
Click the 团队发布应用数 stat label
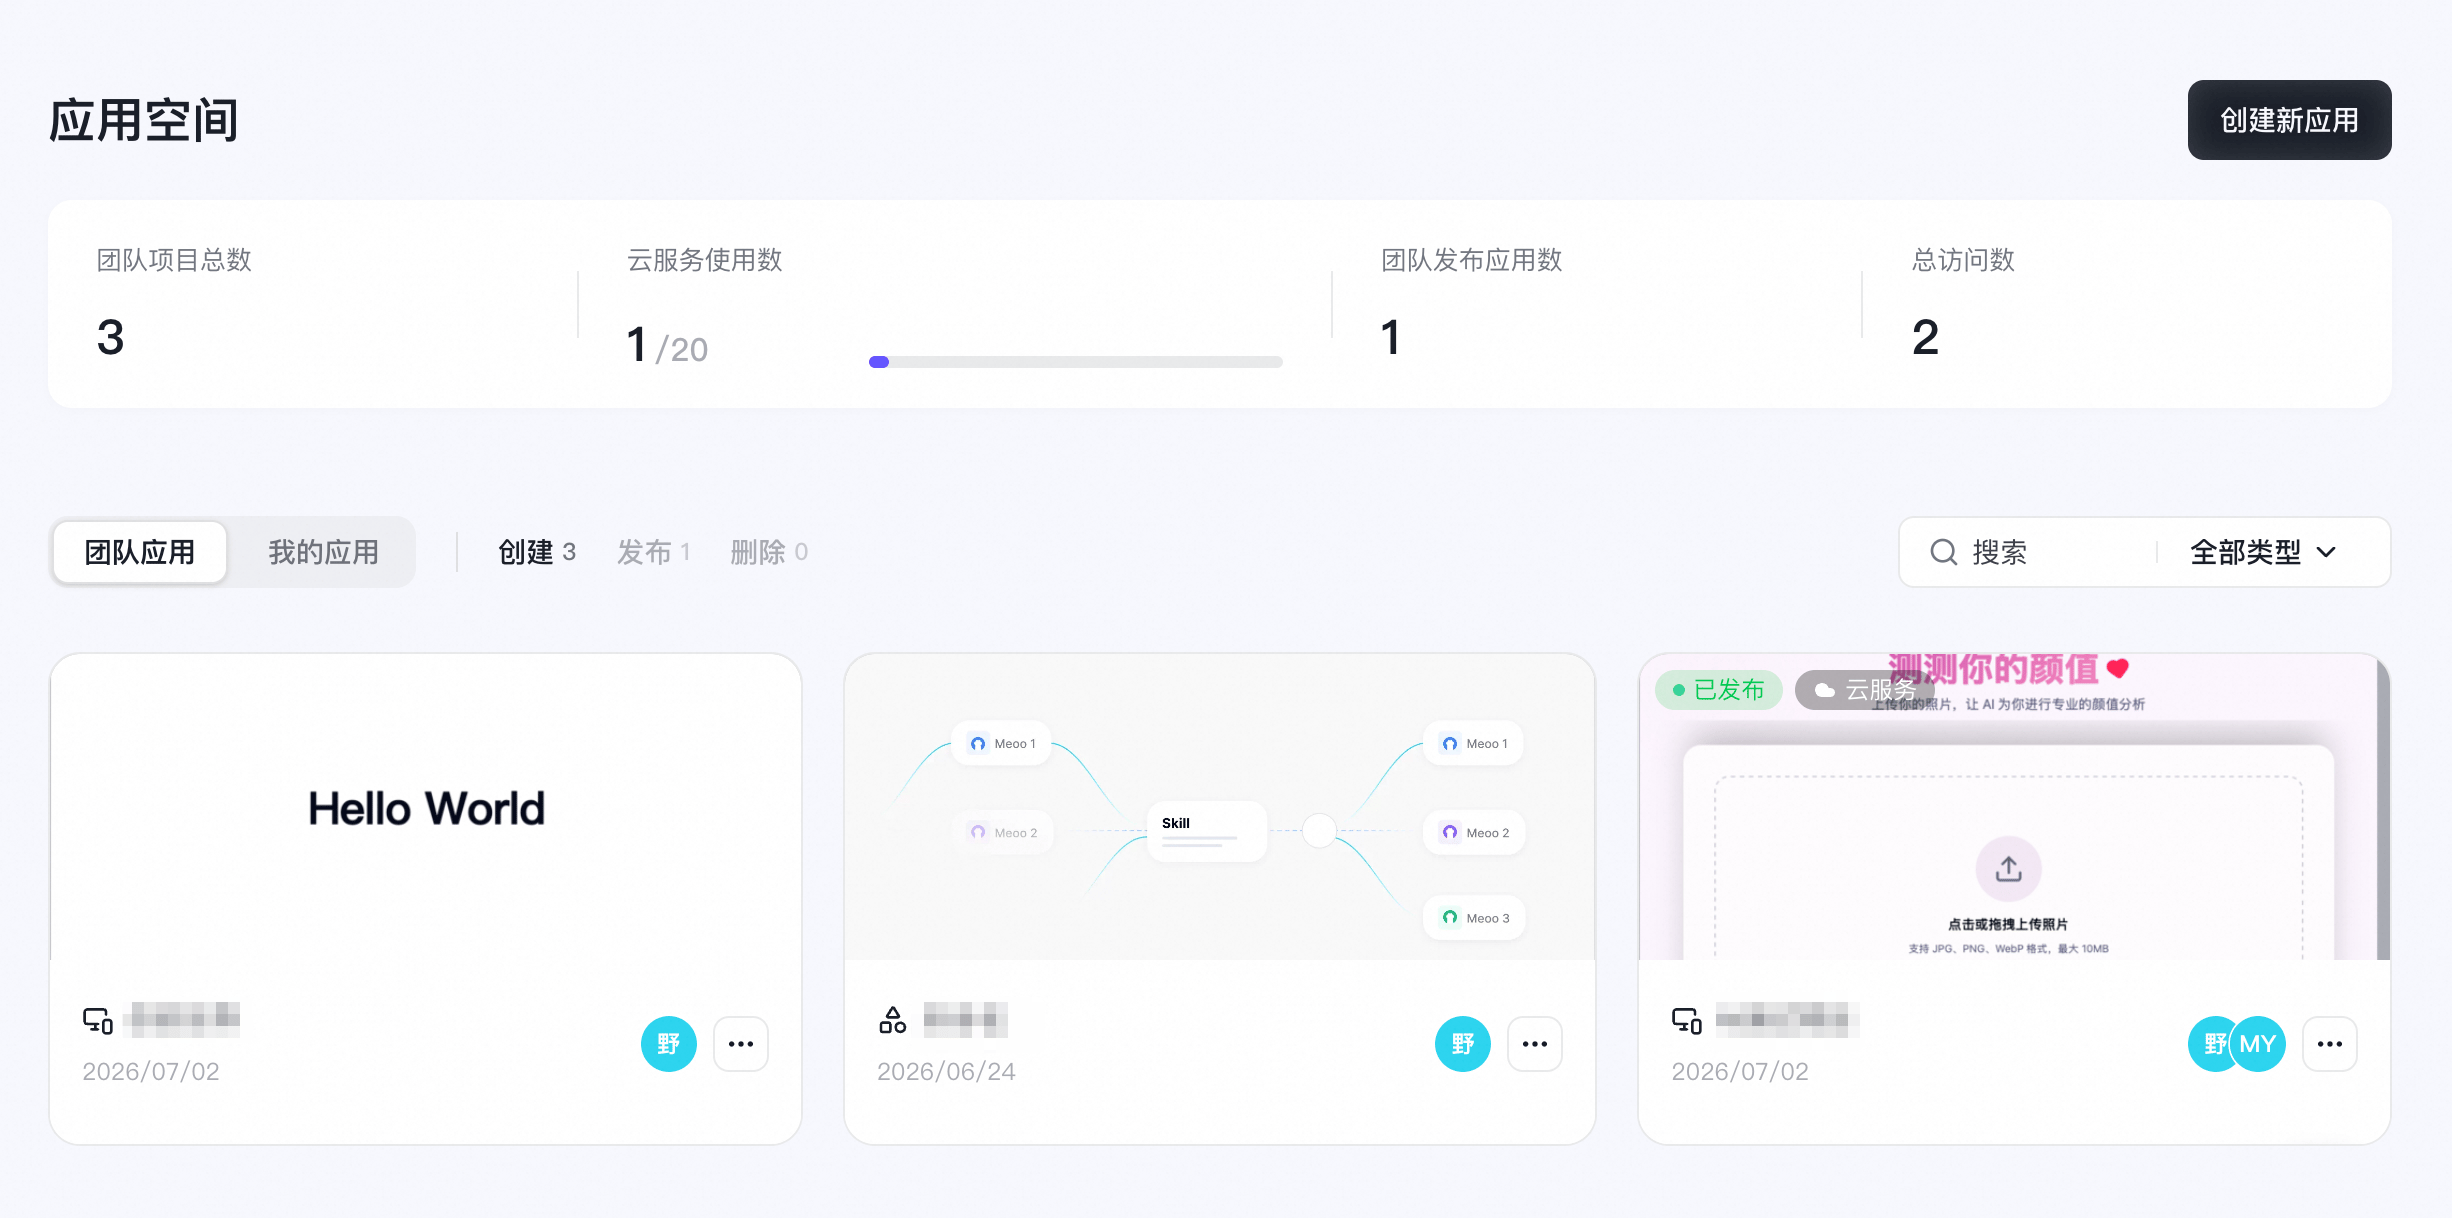[x=1472, y=260]
